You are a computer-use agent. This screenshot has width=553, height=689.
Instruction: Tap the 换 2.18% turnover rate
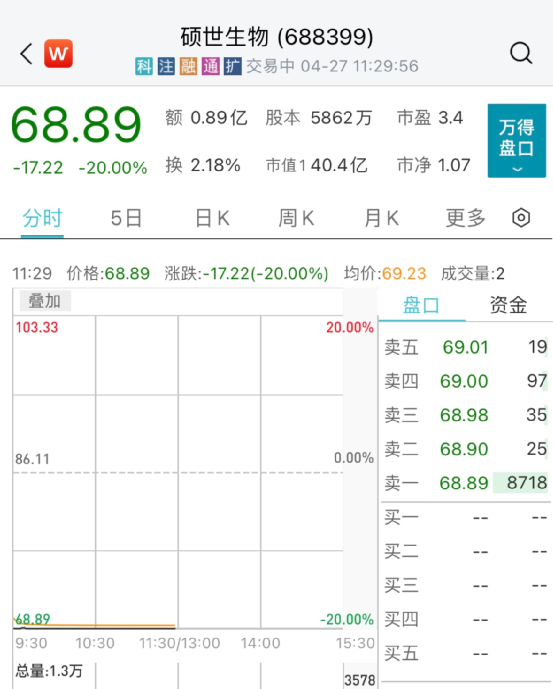click(x=203, y=165)
